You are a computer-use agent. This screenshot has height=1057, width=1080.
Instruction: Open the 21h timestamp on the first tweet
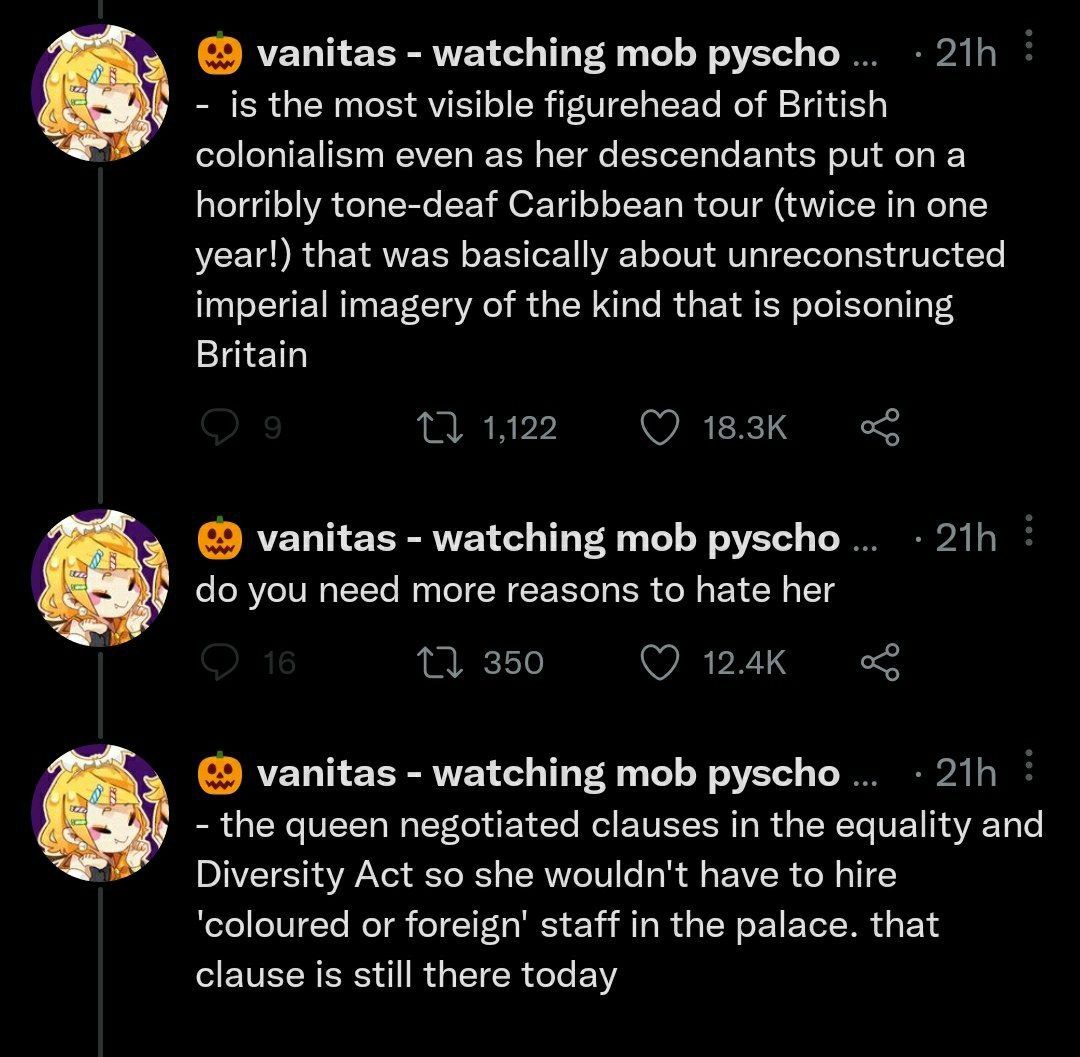coord(966,54)
